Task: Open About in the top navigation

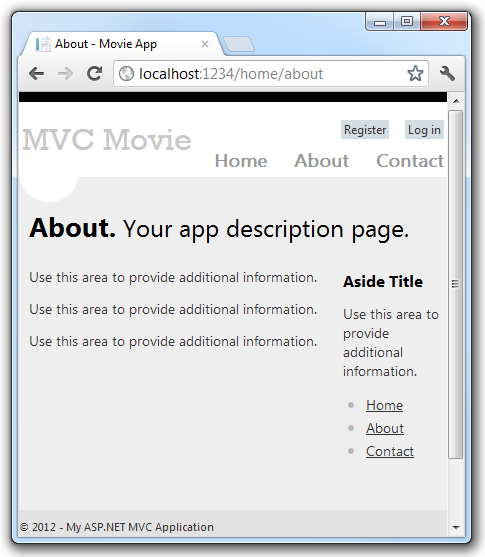Action: click(322, 161)
